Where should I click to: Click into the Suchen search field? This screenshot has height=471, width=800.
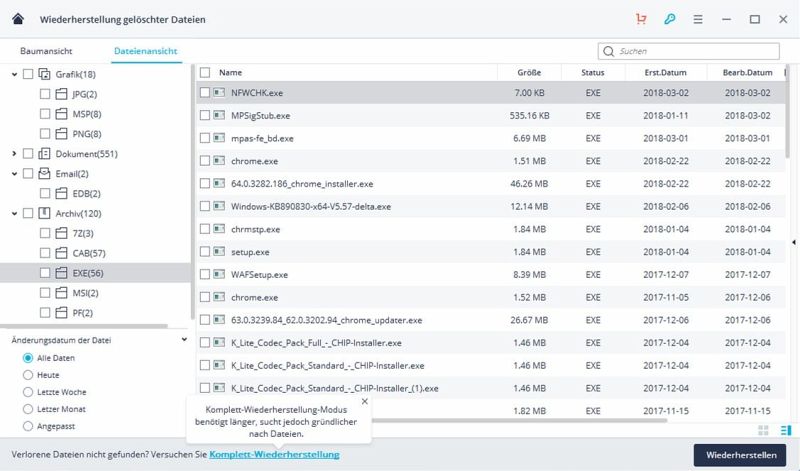(700, 50)
